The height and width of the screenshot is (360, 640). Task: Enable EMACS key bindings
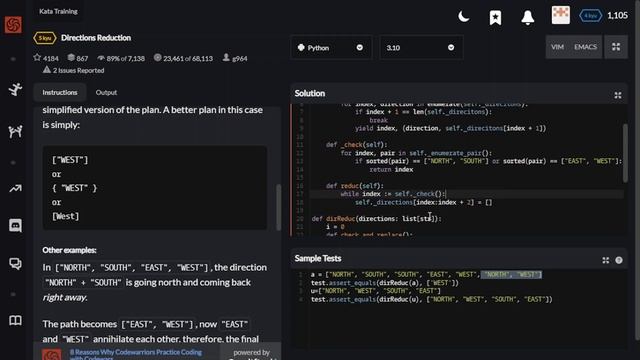tap(585, 47)
